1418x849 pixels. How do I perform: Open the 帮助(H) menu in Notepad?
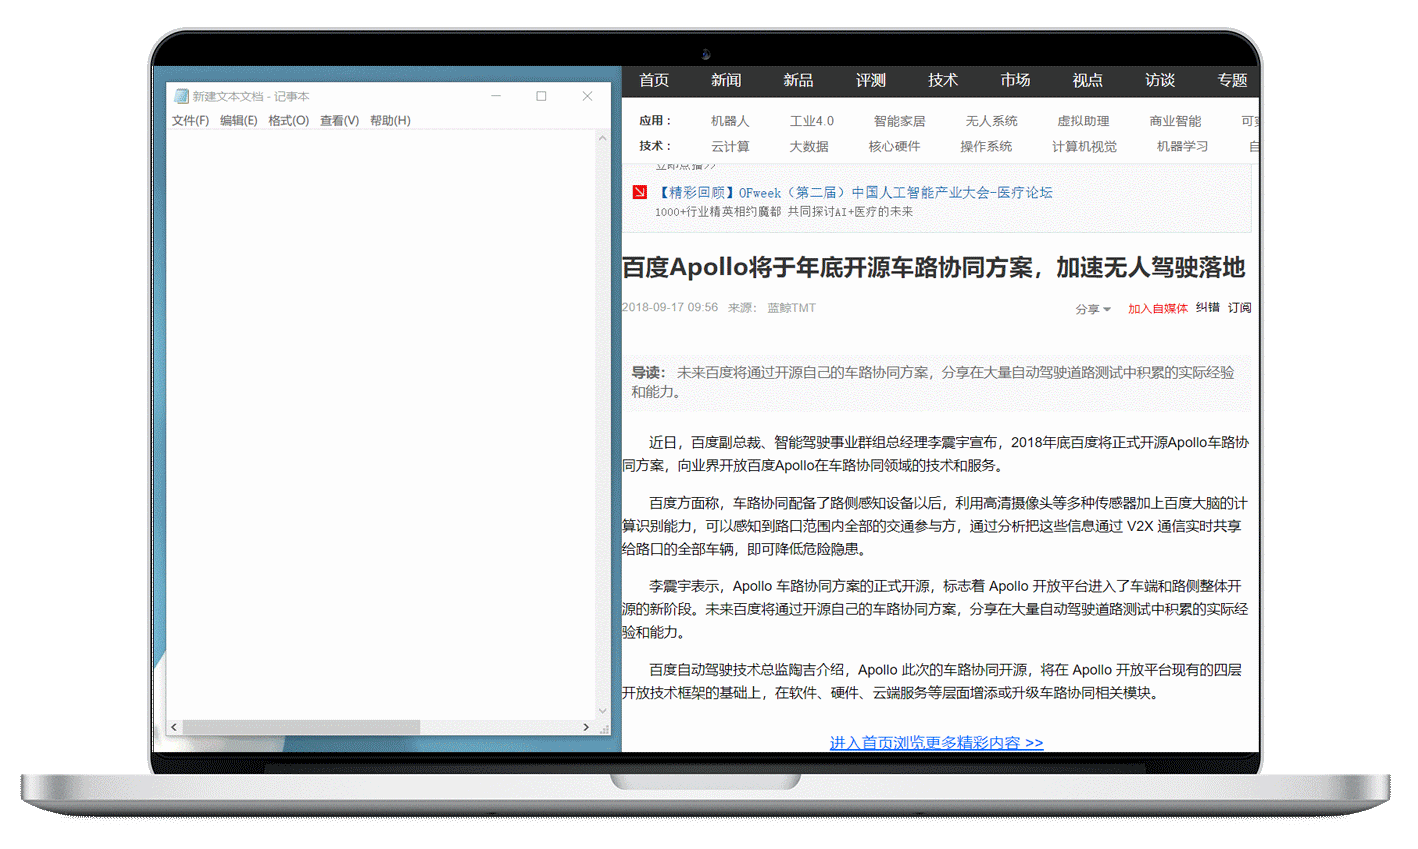(x=390, y=121)
